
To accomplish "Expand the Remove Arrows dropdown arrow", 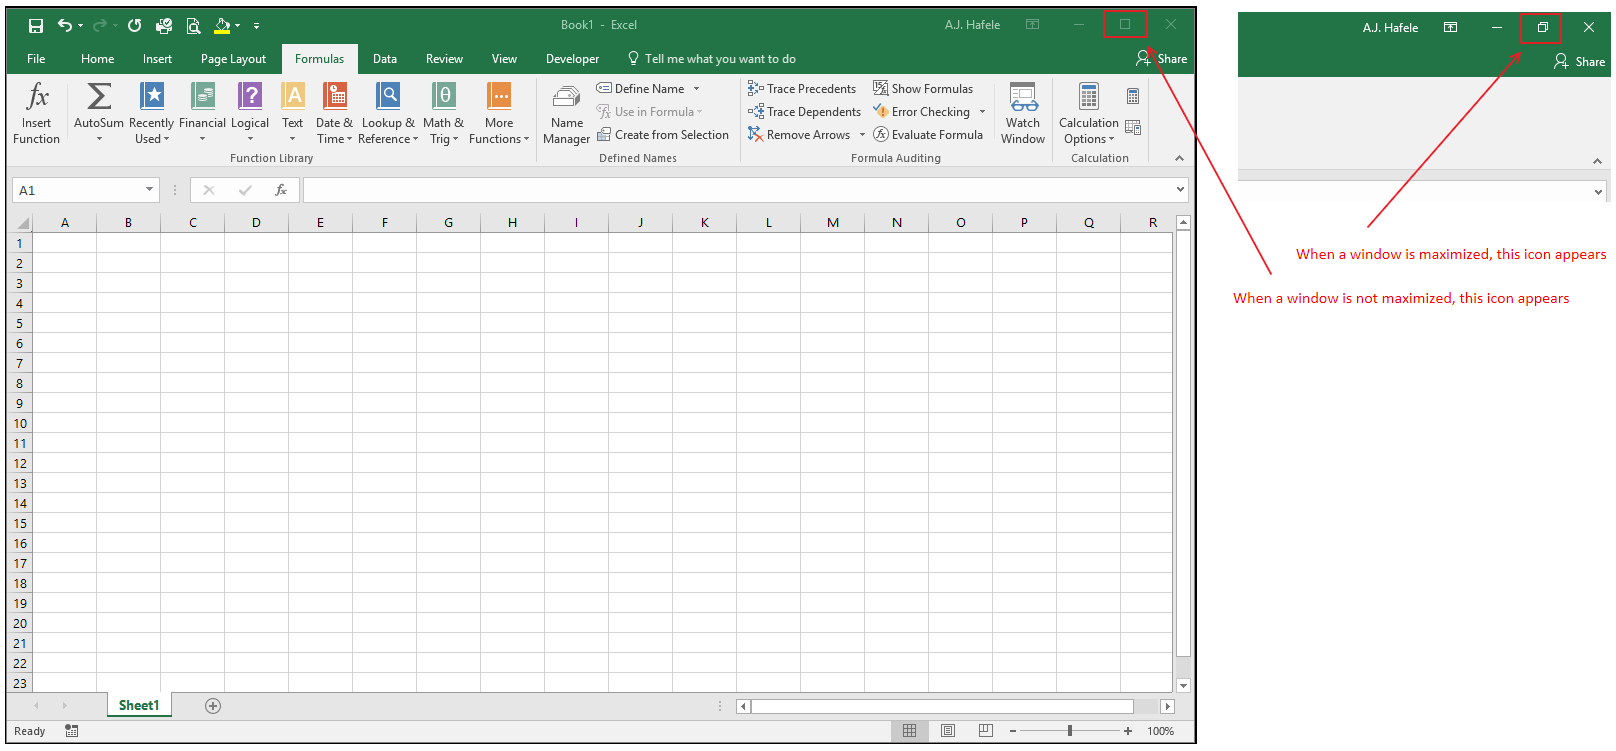I will click(x=862, y=135).
